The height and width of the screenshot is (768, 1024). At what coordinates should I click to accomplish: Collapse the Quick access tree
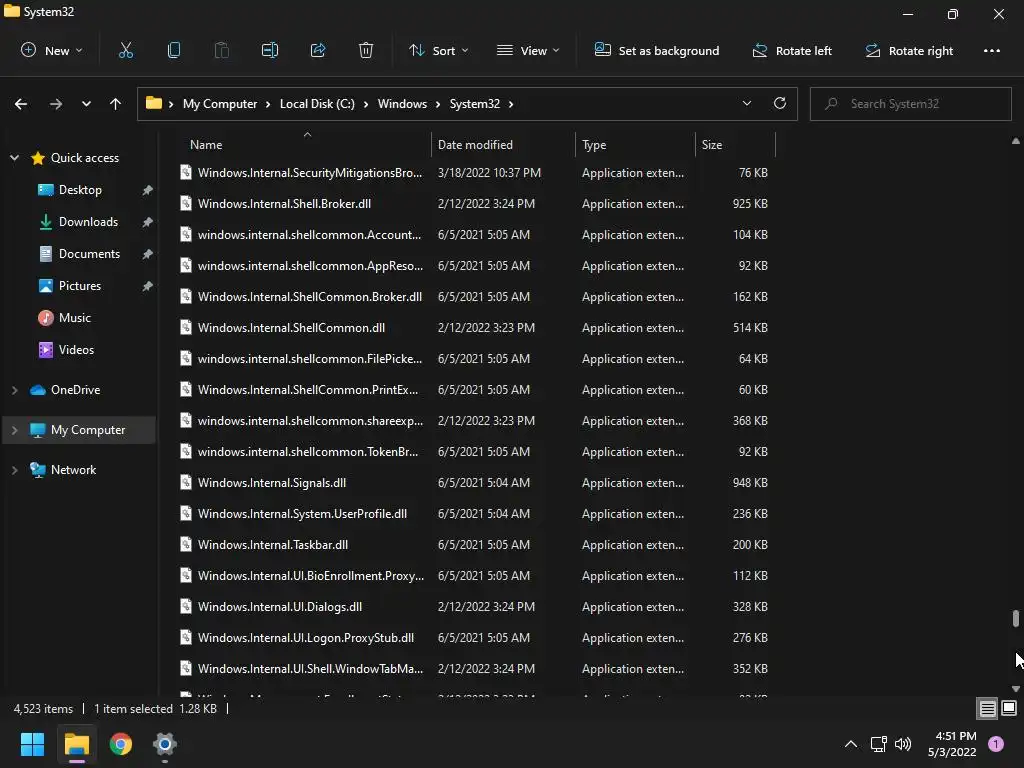(x=14, y=157)
